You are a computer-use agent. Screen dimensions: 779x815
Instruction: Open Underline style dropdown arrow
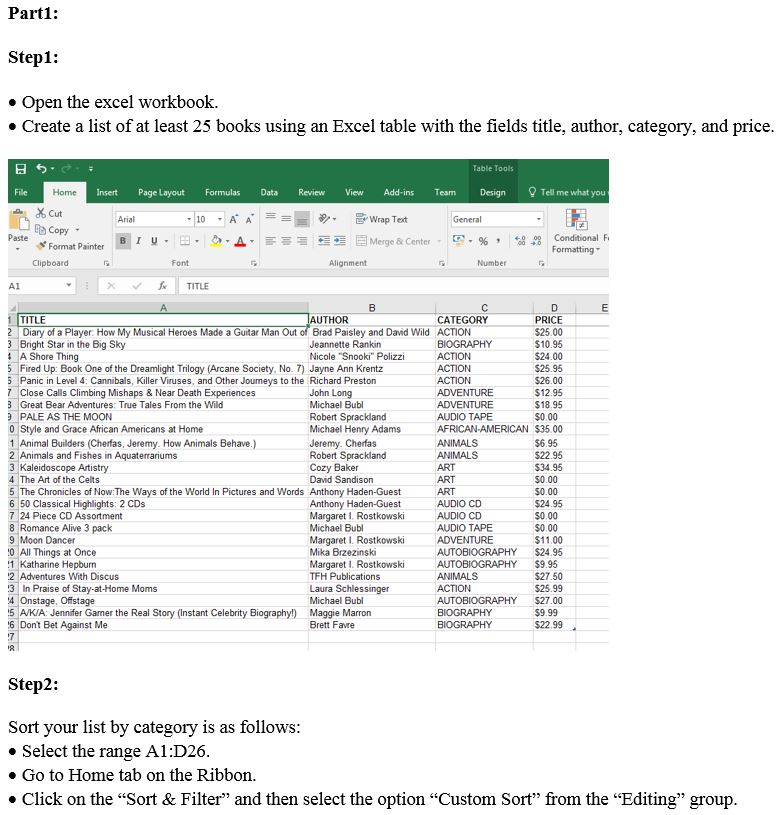click(x=166, y=241)
